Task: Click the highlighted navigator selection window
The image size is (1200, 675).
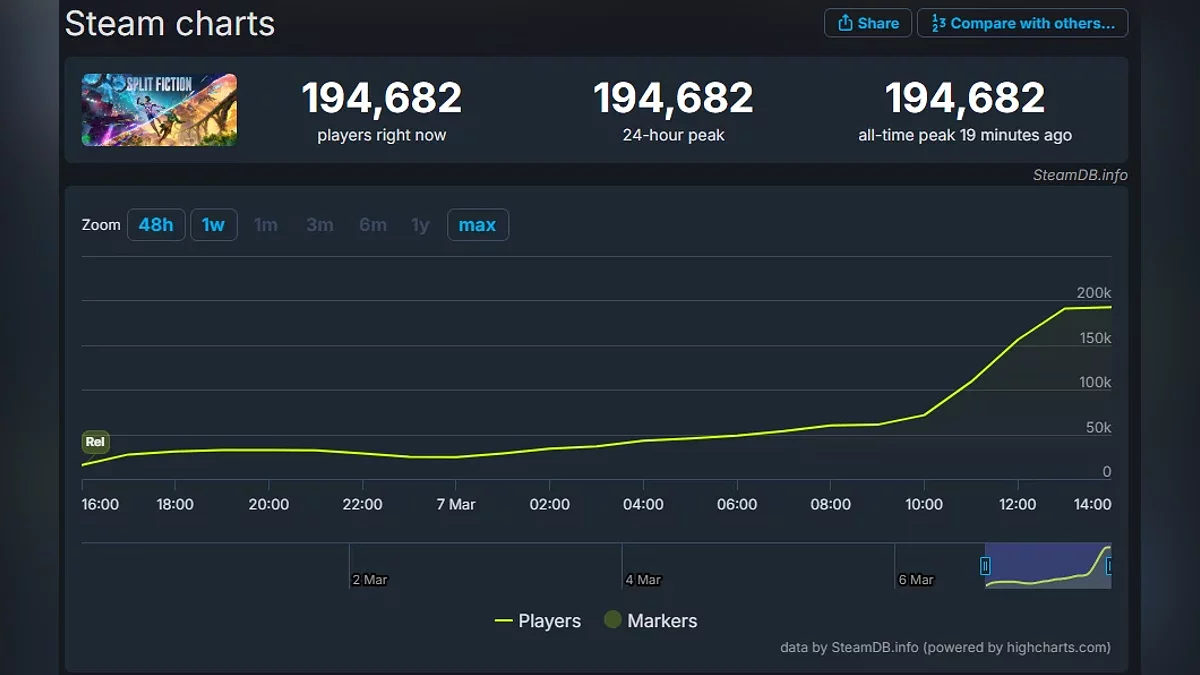Action: pyautogui.click(x=1047, y=565)
